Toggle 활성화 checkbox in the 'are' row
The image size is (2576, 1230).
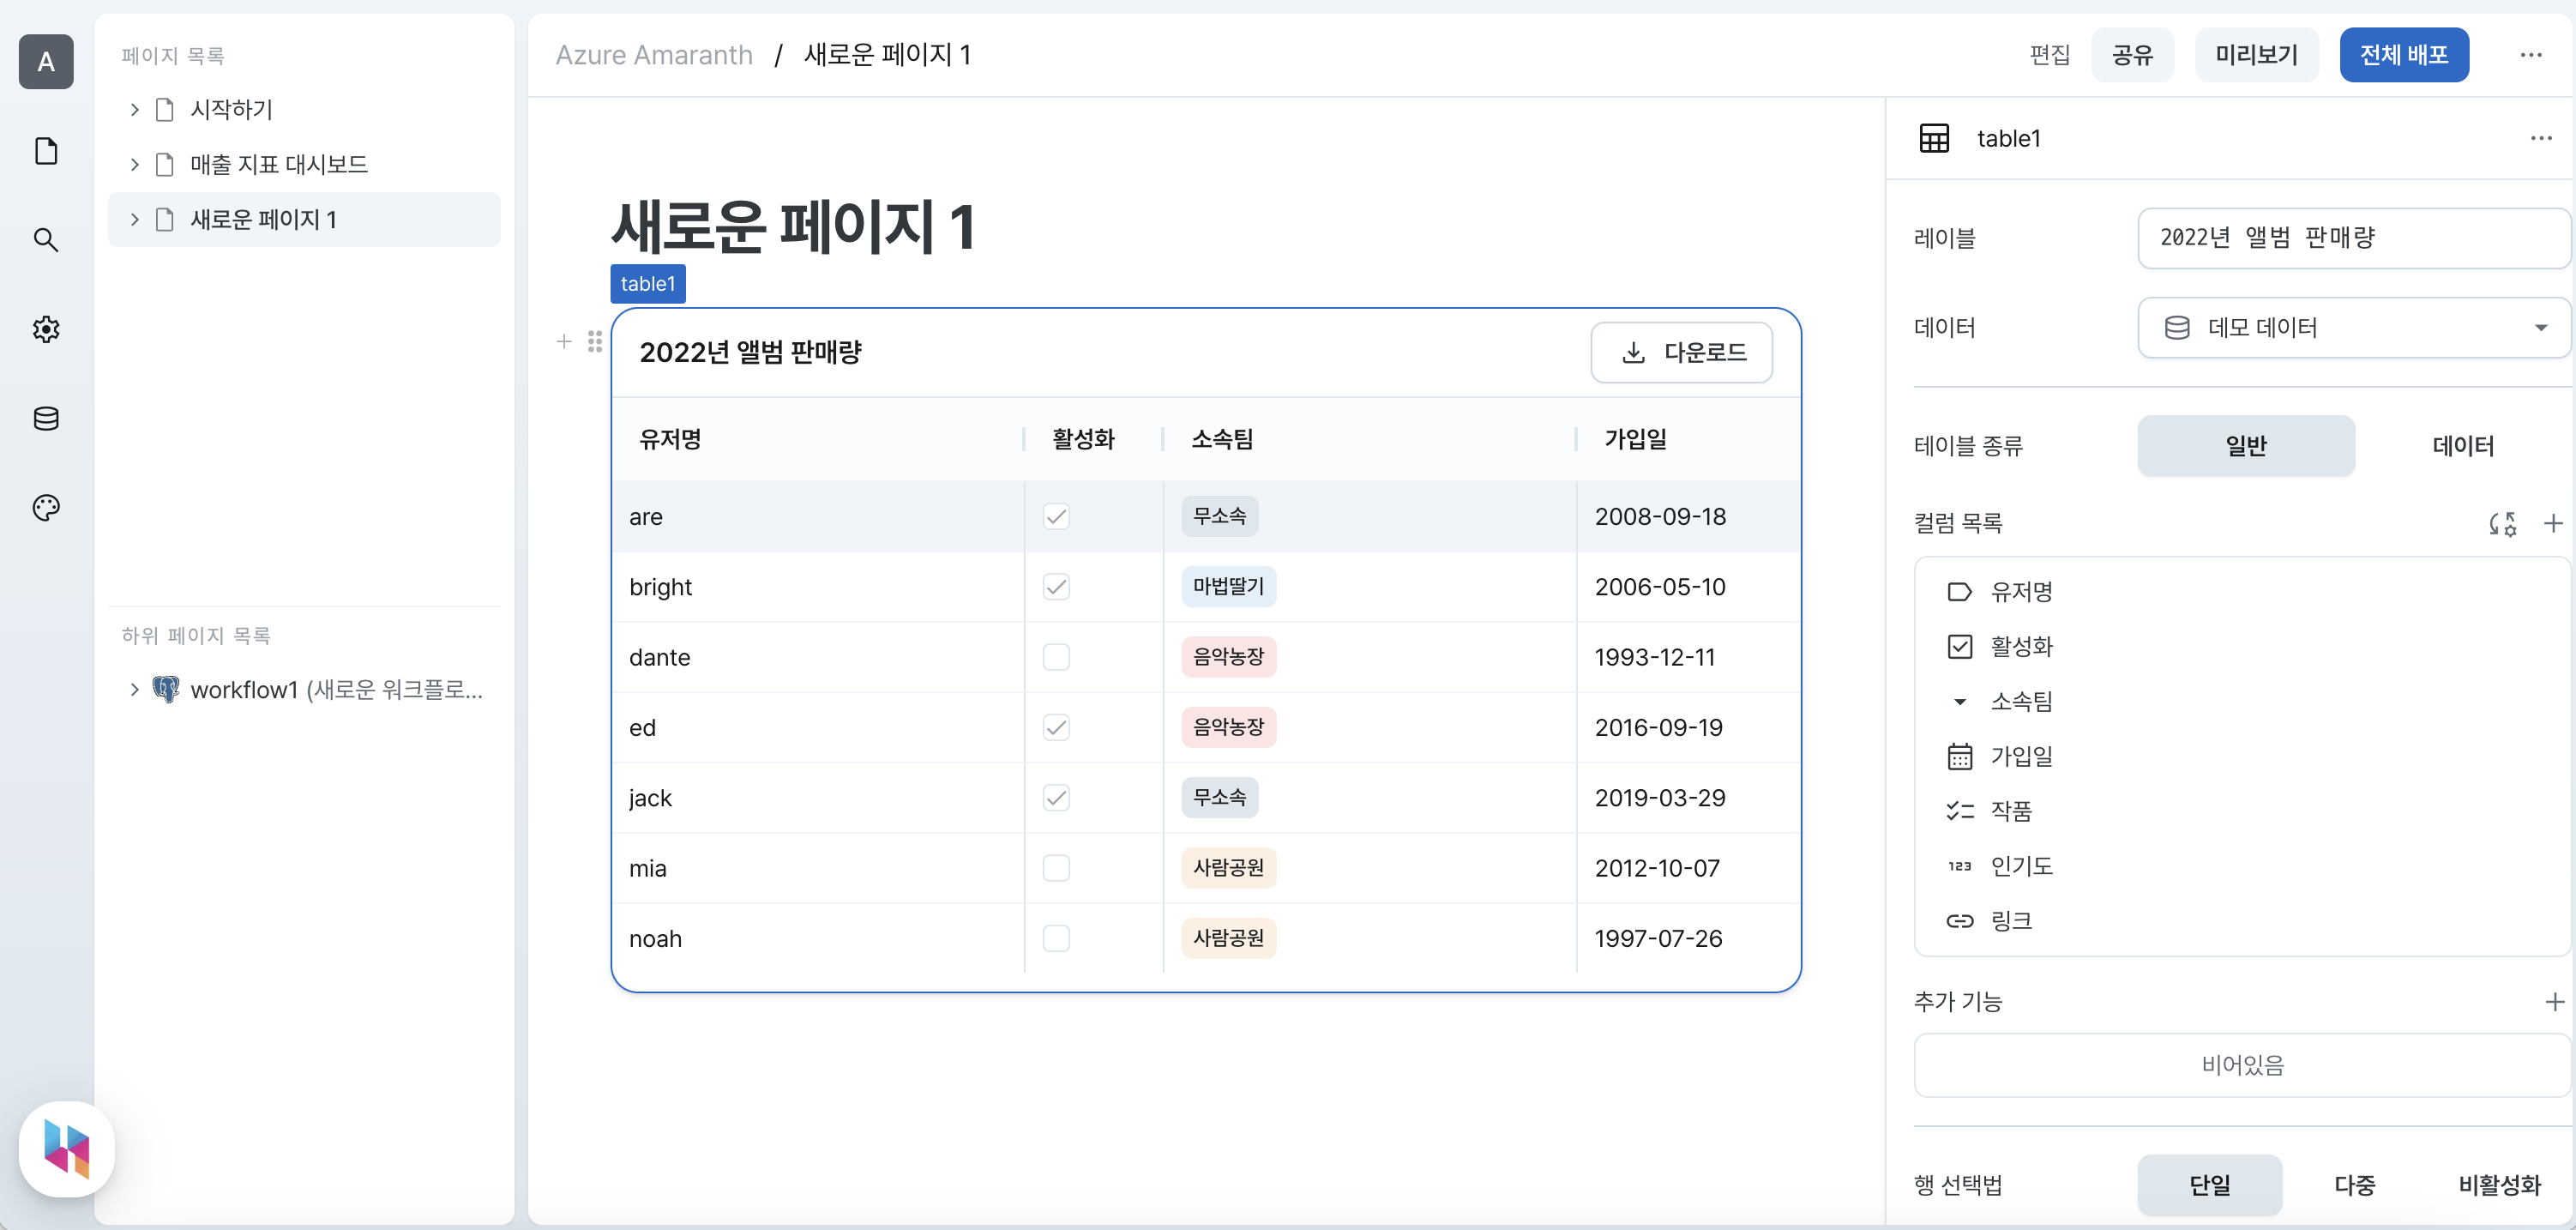[1056, 517]
